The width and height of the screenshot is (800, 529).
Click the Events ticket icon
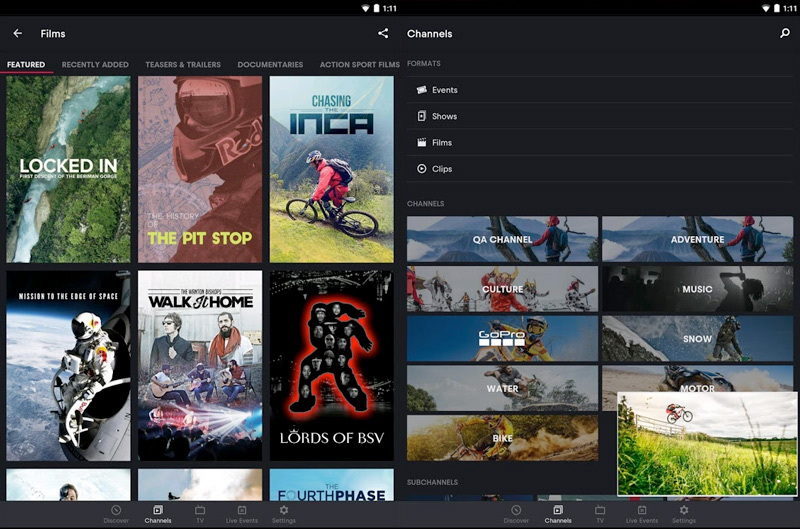click(x=421, y=90)
